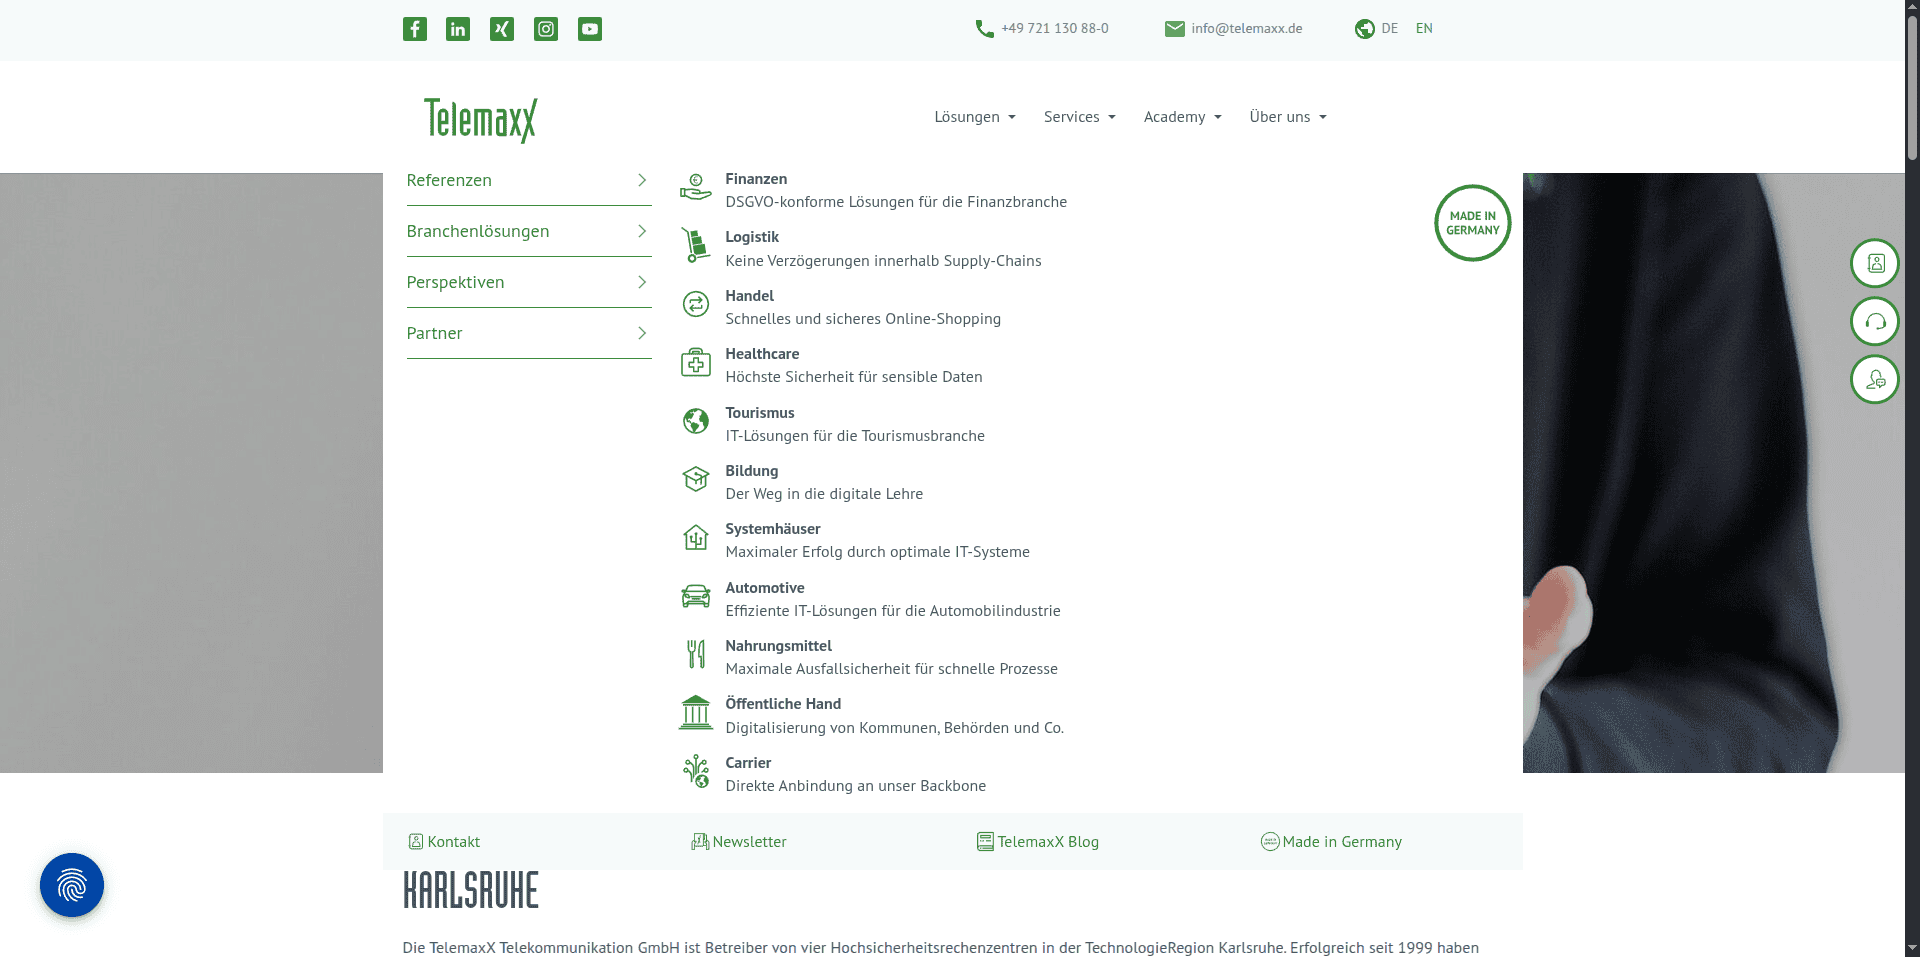Click the scrollbar down arrow

pyautogui.click(x=1912, y=949)
